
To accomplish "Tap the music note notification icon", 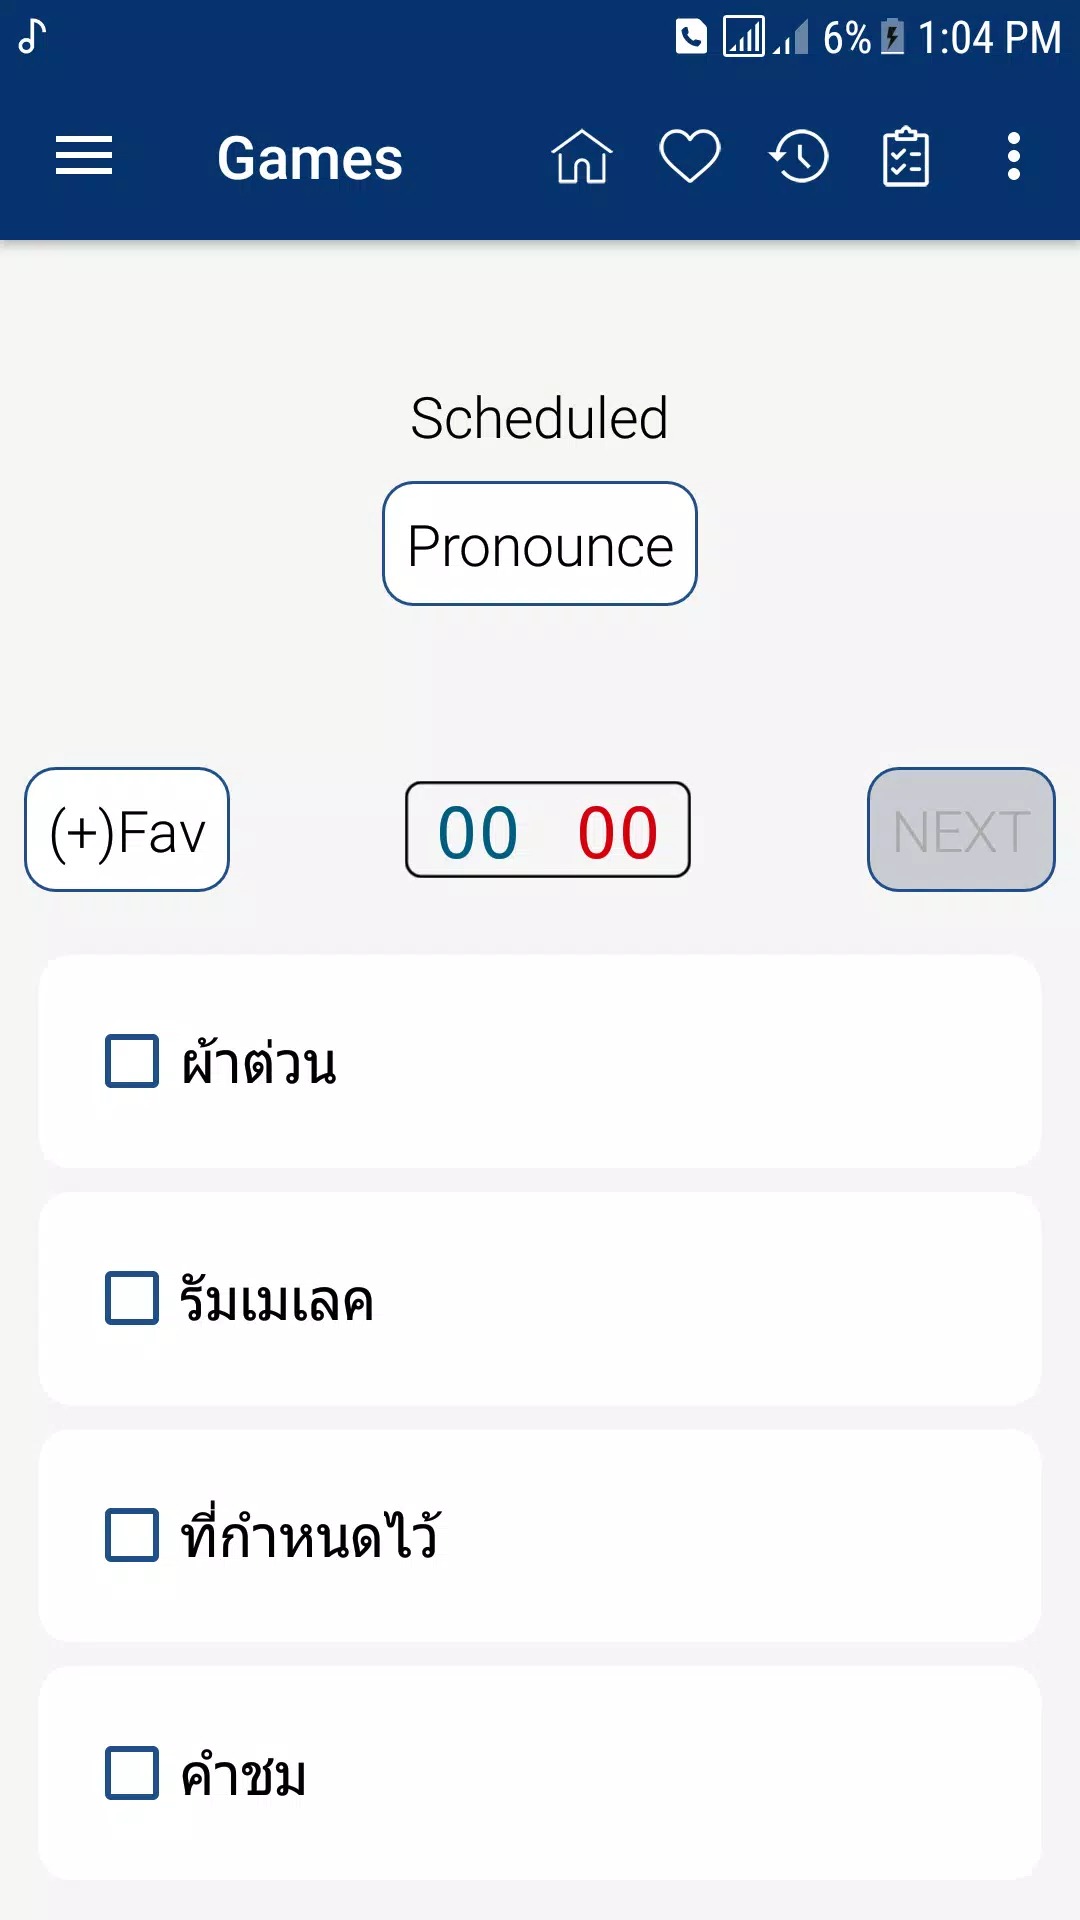I will [x=32, y=38].
